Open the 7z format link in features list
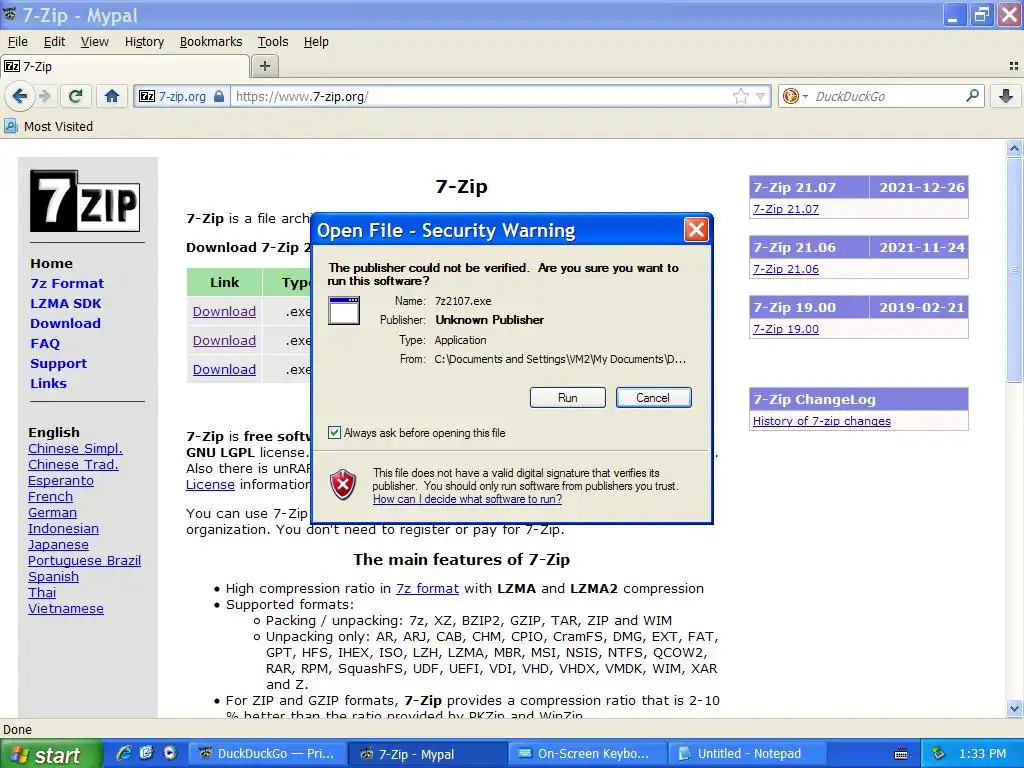This screenshot has height=768, width=1024. (427, 588)
